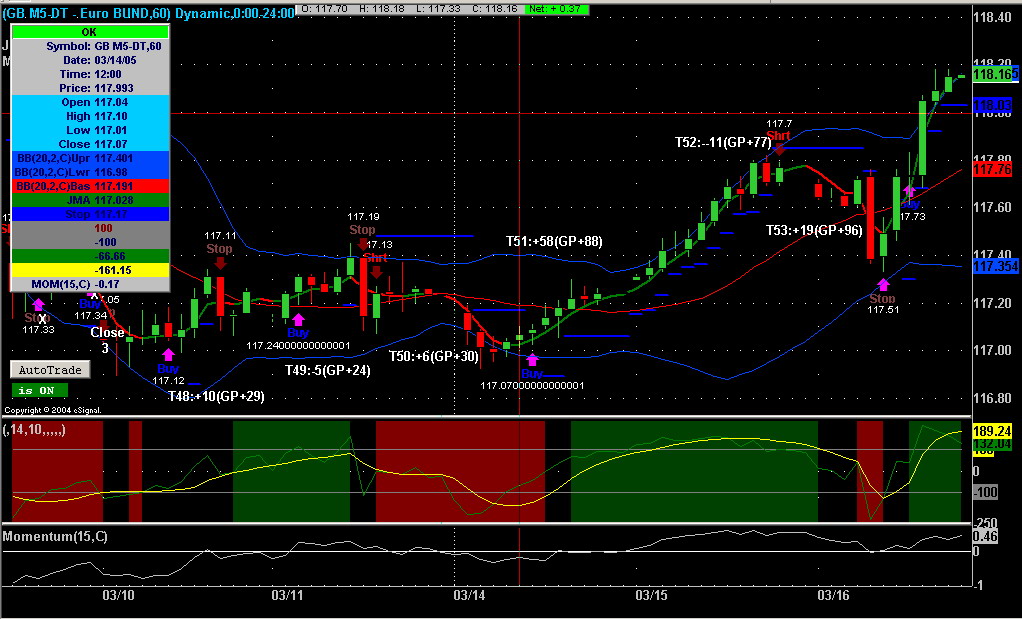Click the Momentum(15,C) study title
Screen dimensions: 1022x619
click(55, 536)
